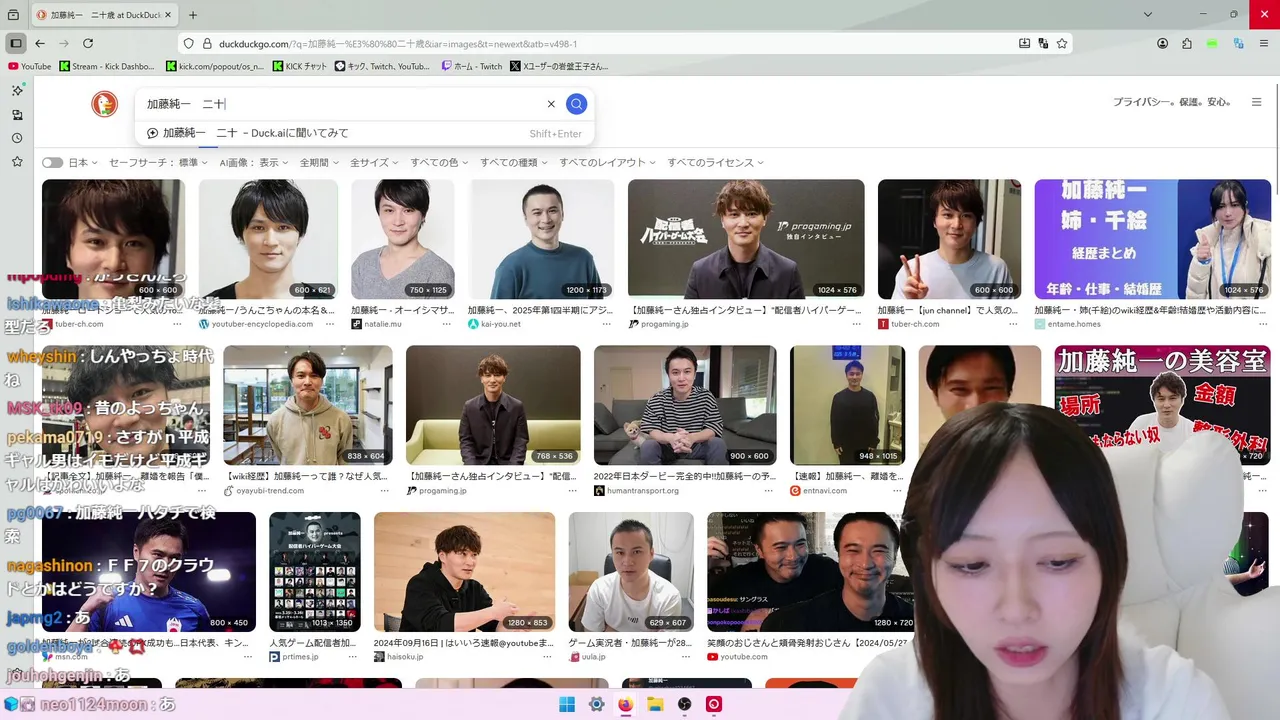This screenshot has width=1280, height=720.
Task: Go back to the previous page
Action: pyautogui.click(x=40, y=43)
